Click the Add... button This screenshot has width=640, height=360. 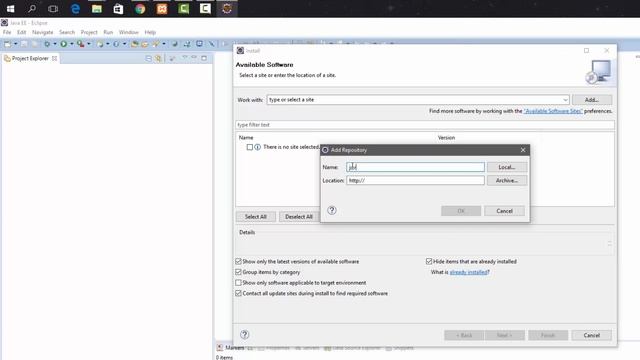[x=592, y=100]
